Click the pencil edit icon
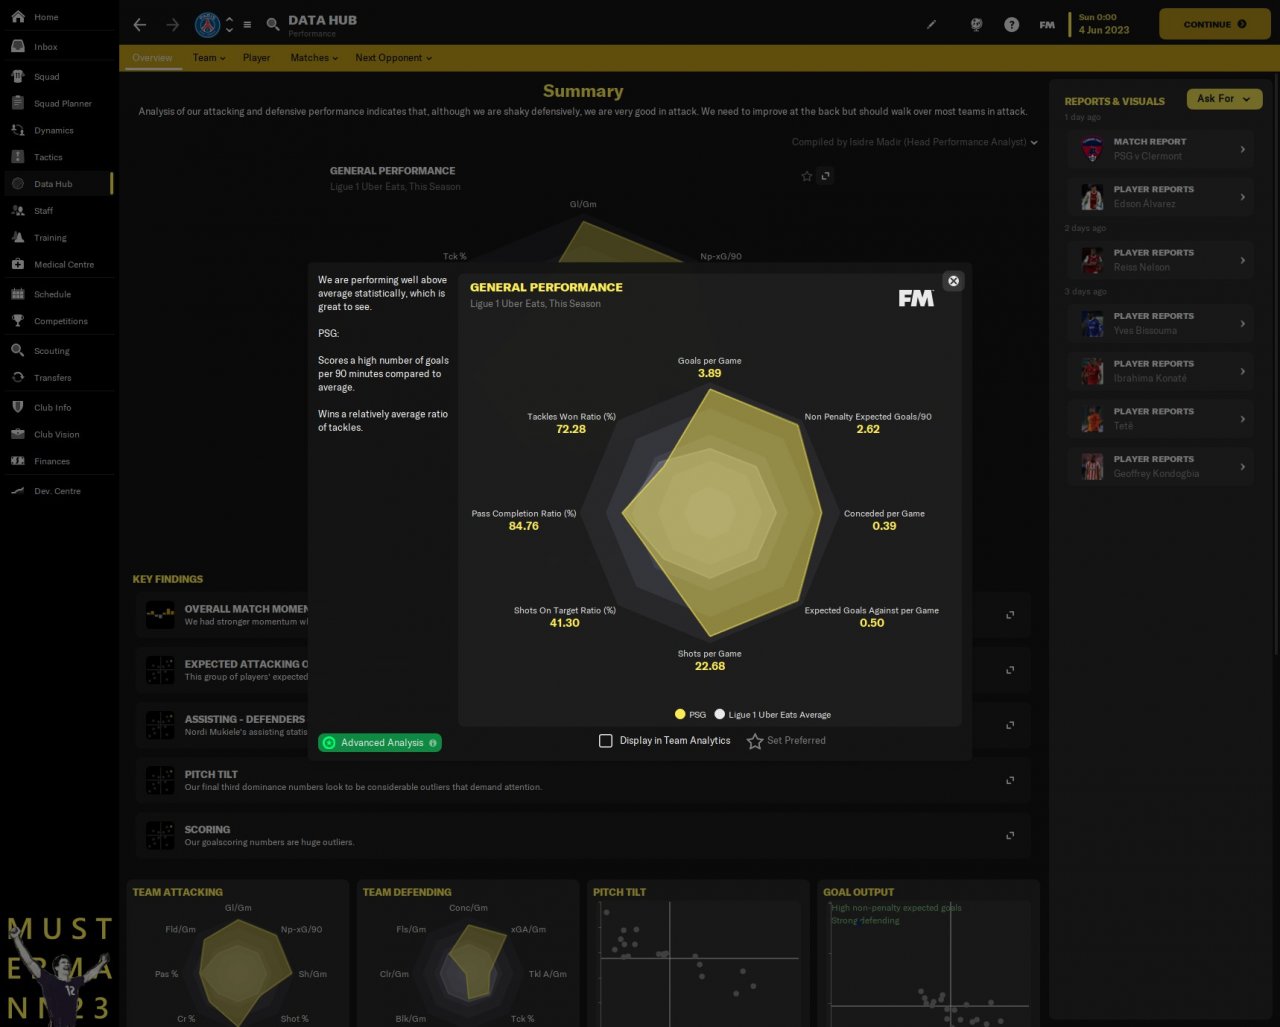 tap(932, 25)
